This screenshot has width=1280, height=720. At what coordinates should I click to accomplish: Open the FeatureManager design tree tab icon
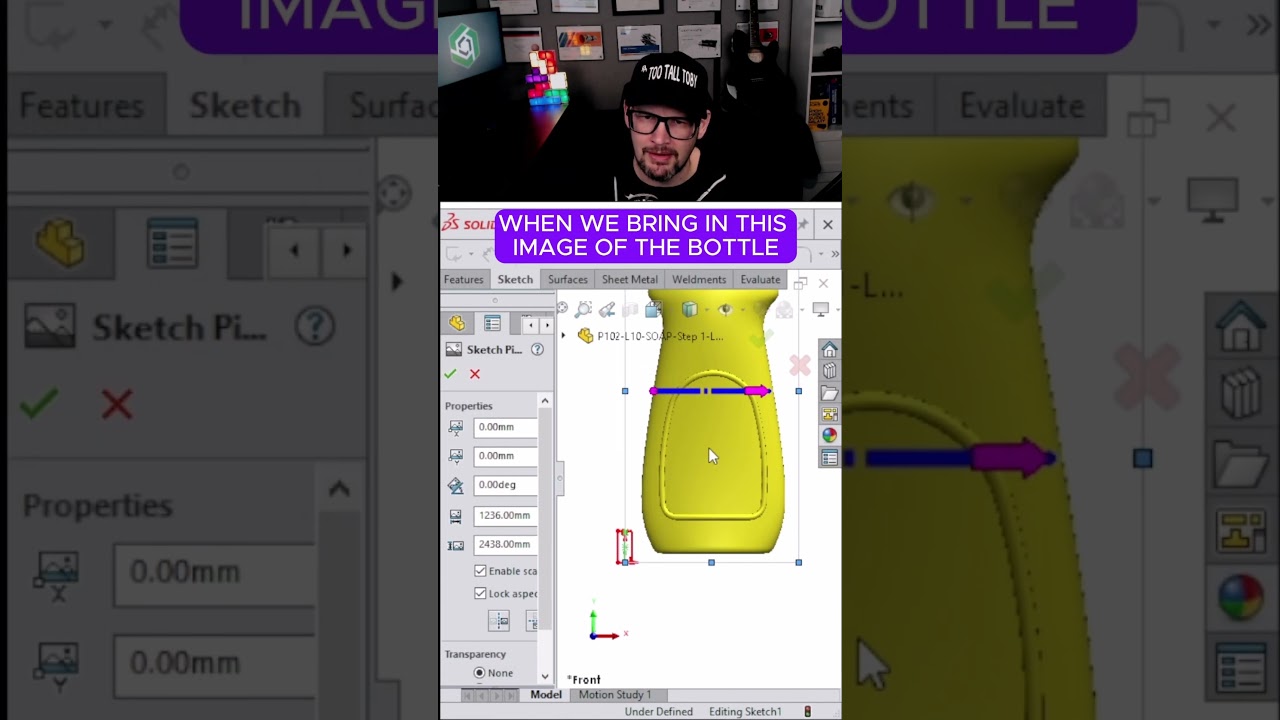coord(457,323)
